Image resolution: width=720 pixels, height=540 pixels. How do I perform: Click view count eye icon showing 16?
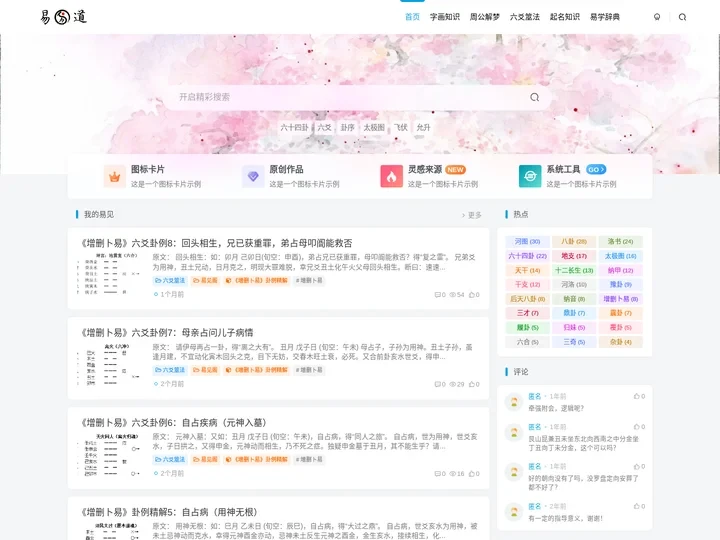click(452, 473)
